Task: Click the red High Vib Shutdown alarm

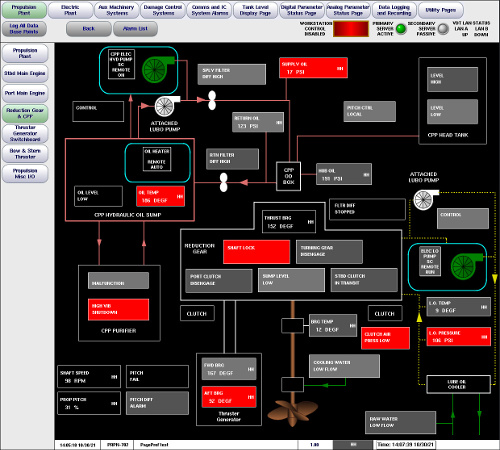Action: point(118,310)
